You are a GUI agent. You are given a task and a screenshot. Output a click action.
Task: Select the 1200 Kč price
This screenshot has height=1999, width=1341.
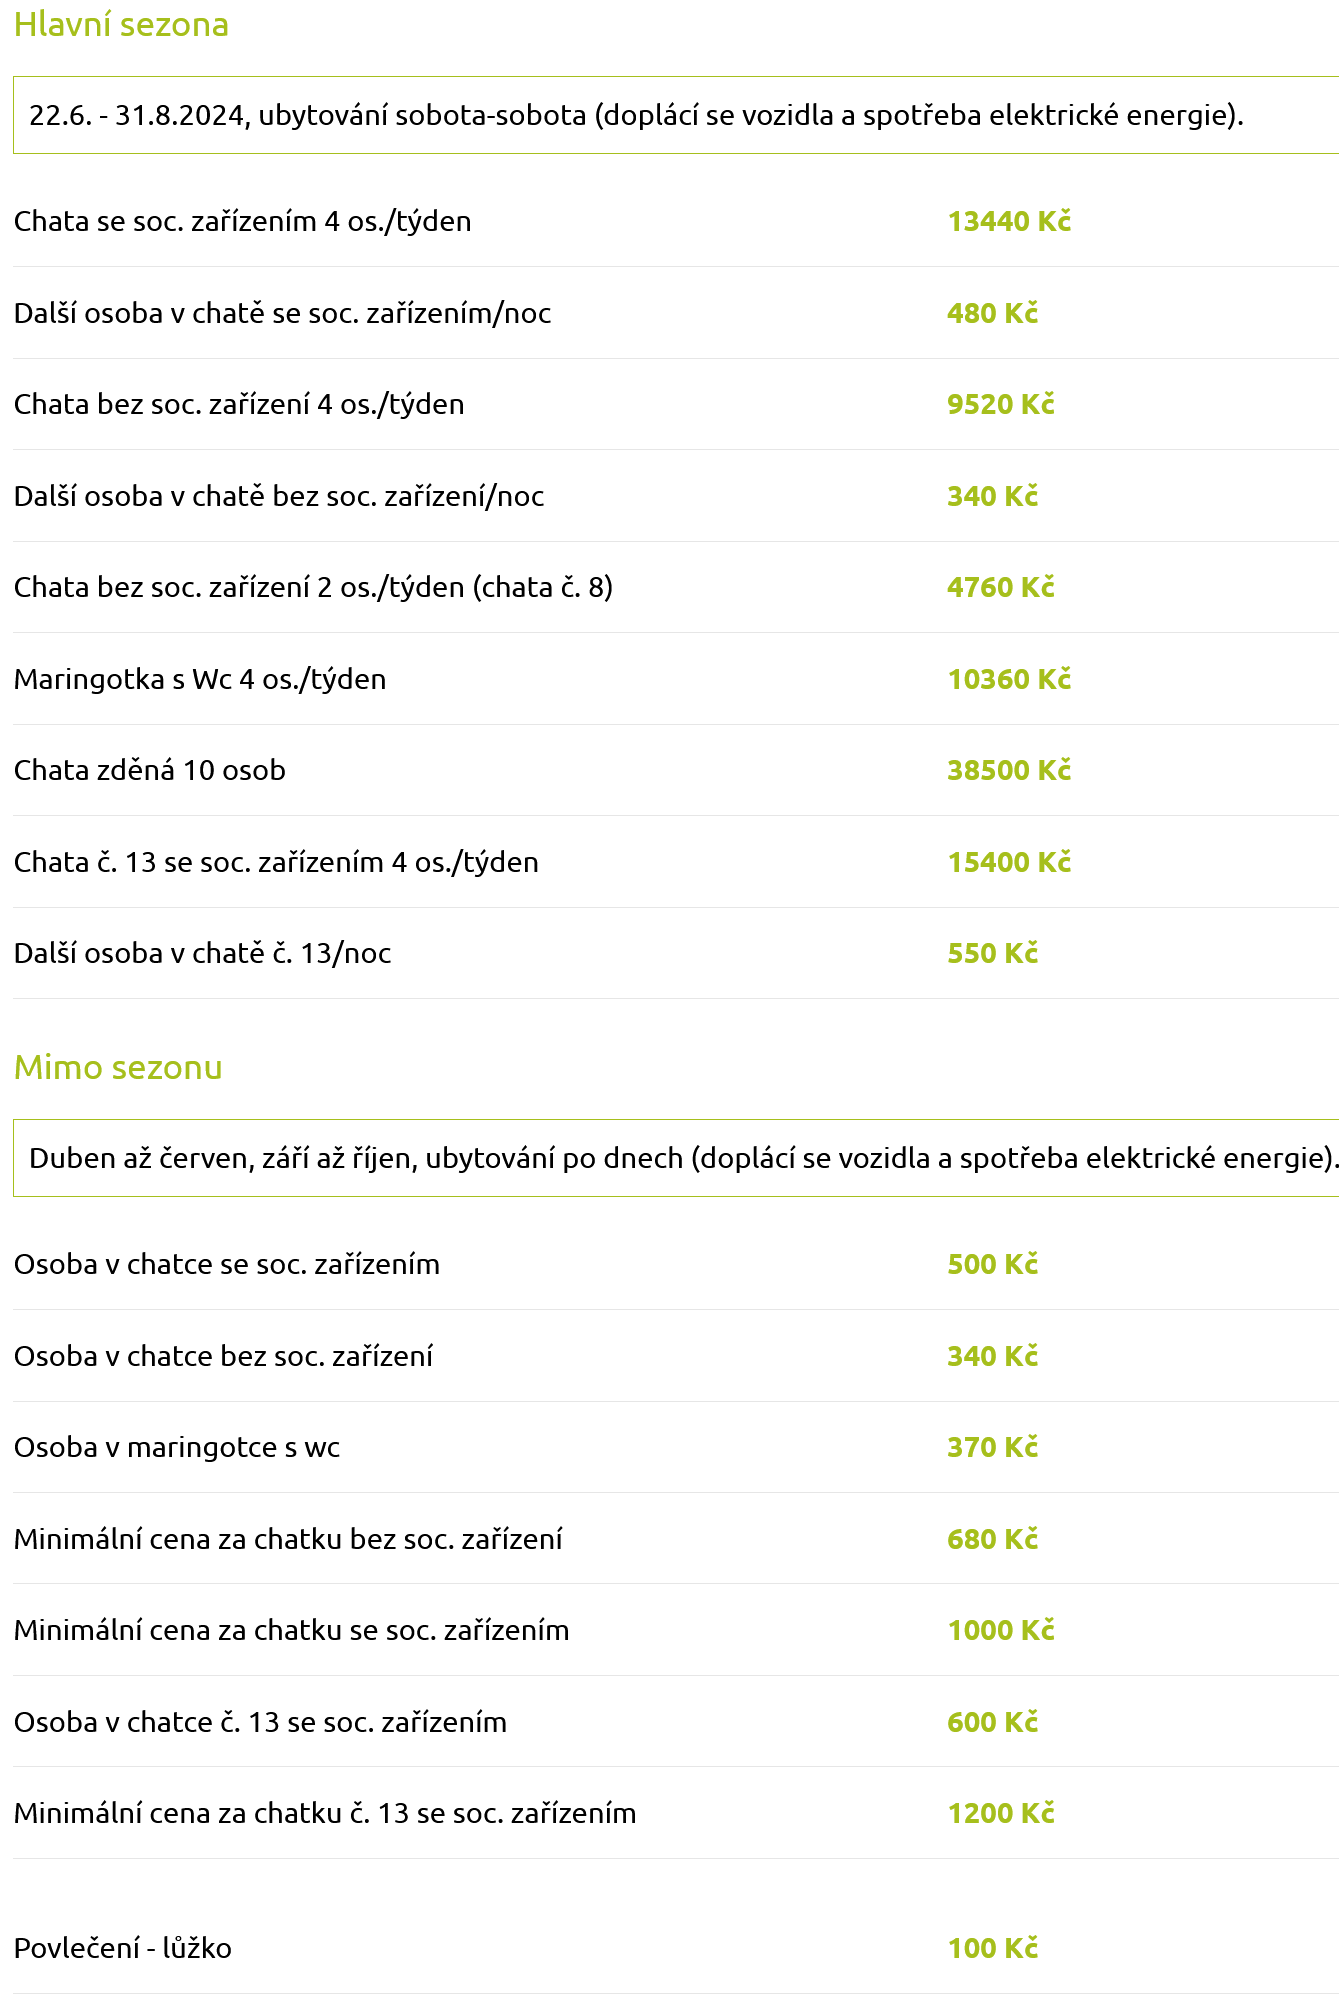point(1001,1813)
